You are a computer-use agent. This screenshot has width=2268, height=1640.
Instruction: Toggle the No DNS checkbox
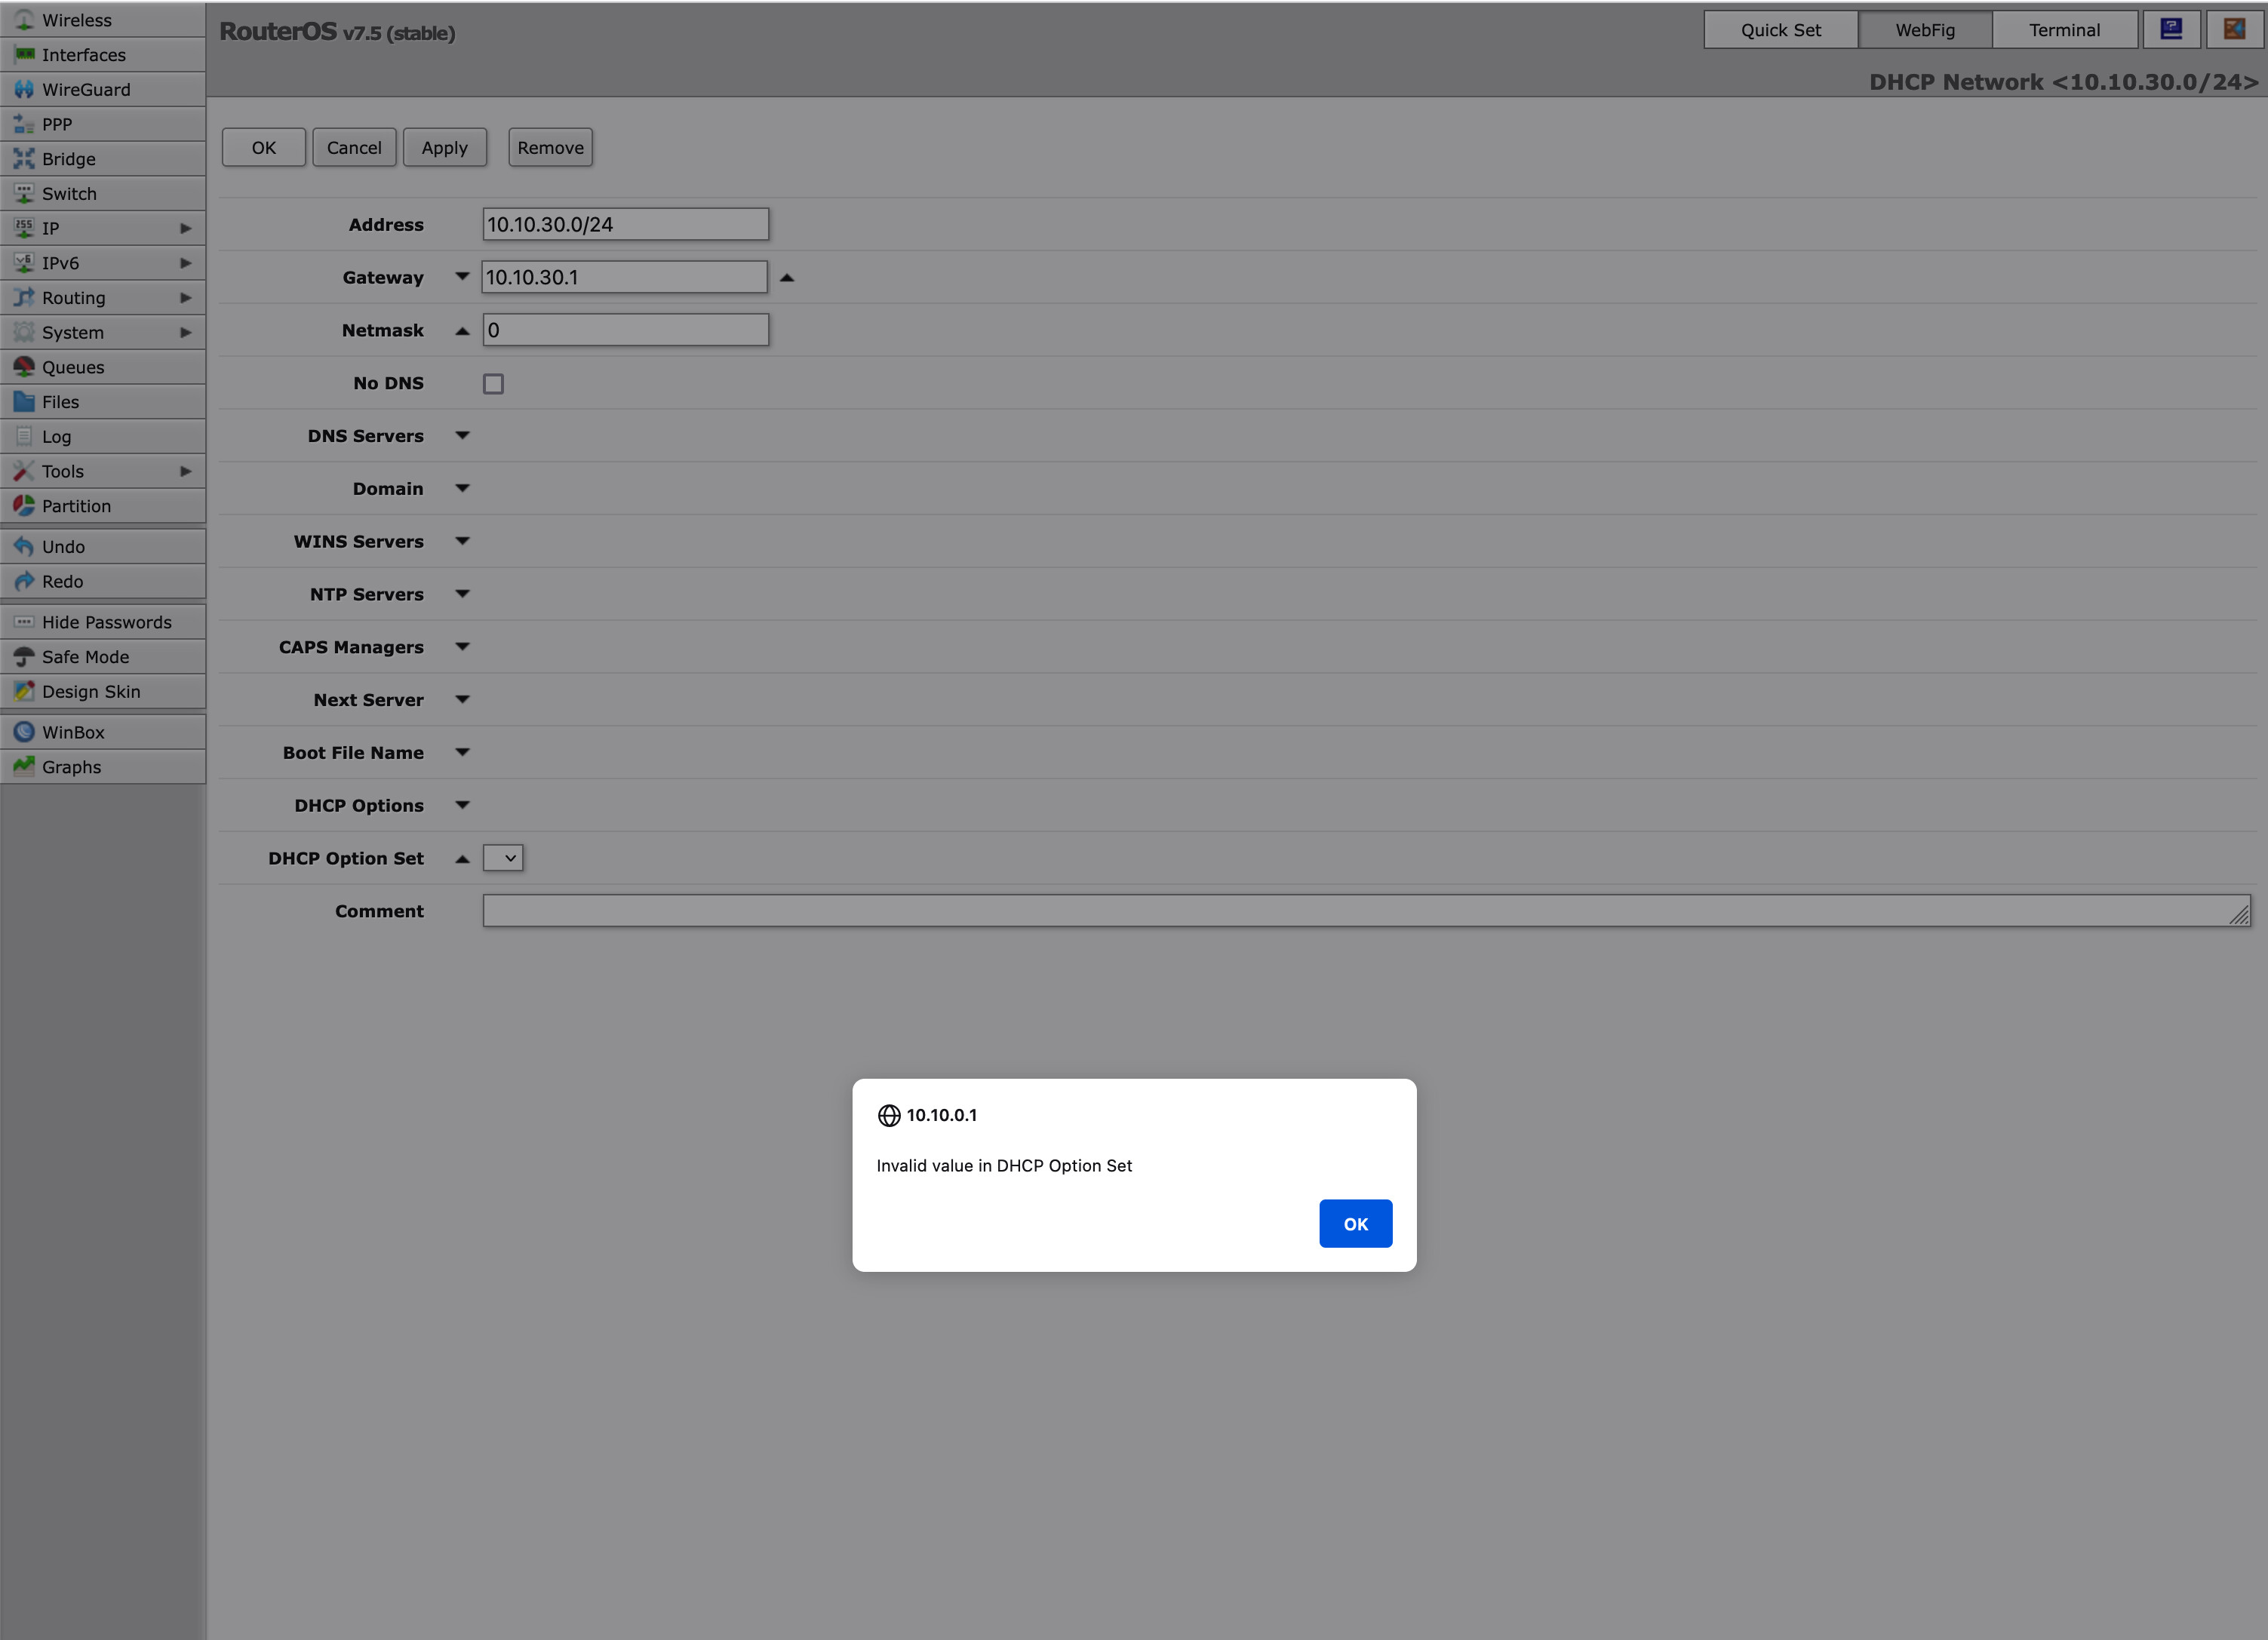tap(493, 384)
